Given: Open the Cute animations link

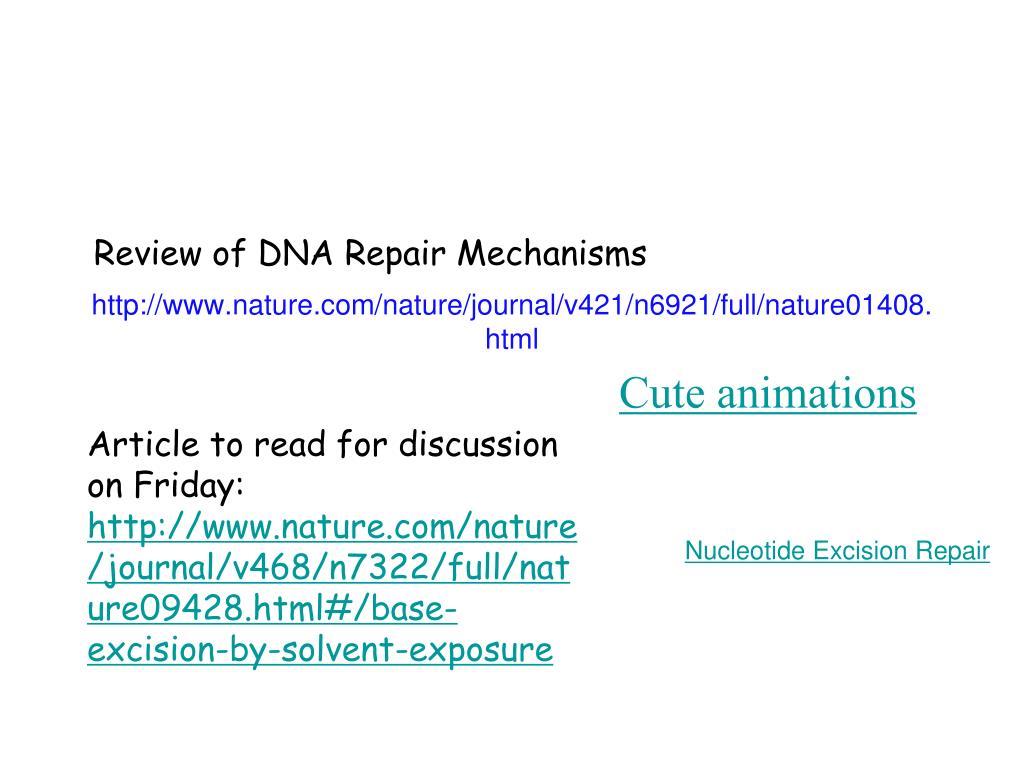Looking at the screenshot, I should (x=767, y=393).
